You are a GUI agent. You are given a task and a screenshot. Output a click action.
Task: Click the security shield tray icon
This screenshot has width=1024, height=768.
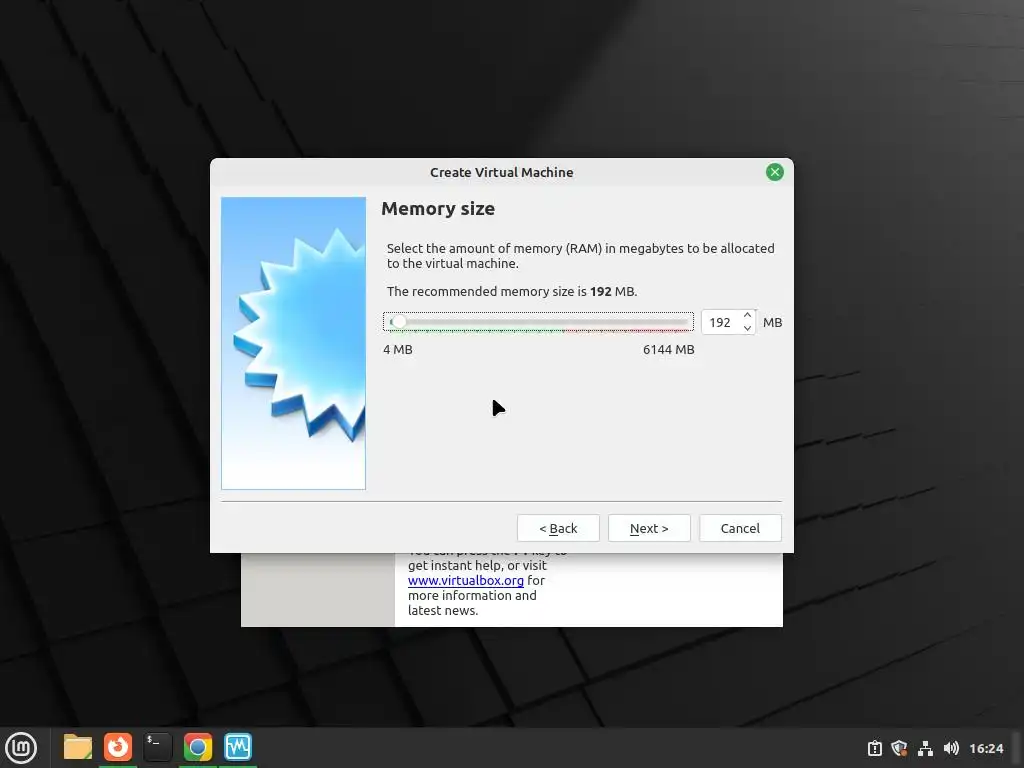click(x=899, y=748)
